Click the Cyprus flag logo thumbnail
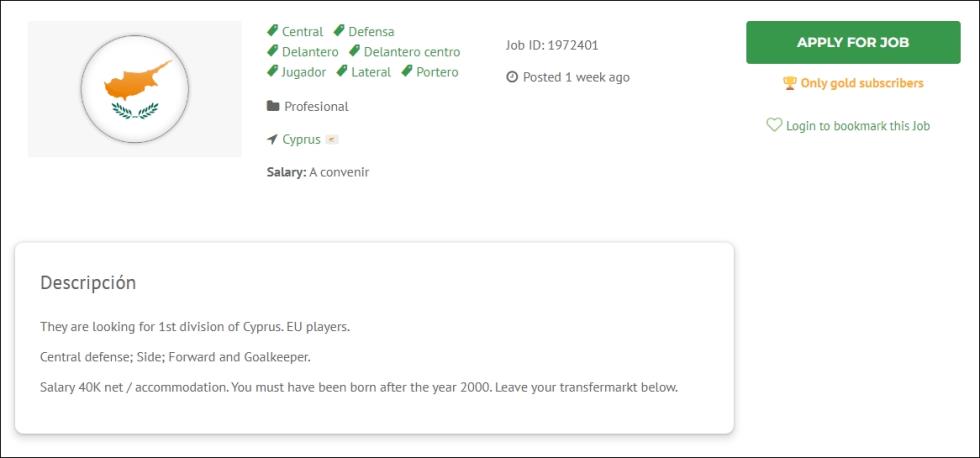This screenshot has height=458, width=980. (x=134, y=89)
